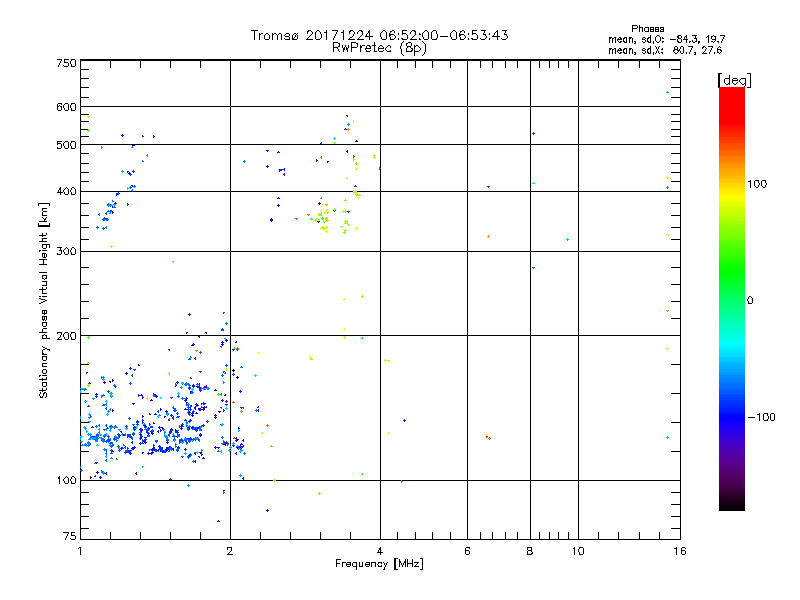Click the y-axis tick label '750'
This screenshot has width=800, height=600.
(66, 63)
